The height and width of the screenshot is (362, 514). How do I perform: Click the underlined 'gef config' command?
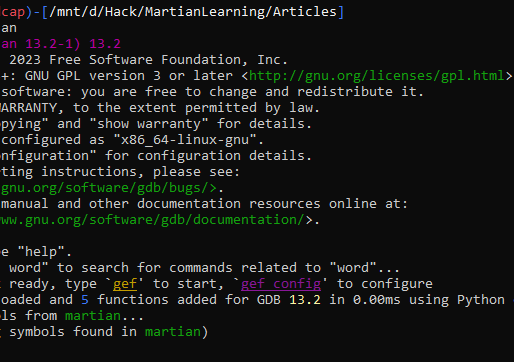[x=281, y=284]
